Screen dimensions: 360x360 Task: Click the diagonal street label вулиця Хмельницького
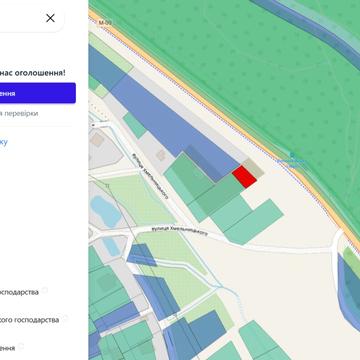(149, 175)
